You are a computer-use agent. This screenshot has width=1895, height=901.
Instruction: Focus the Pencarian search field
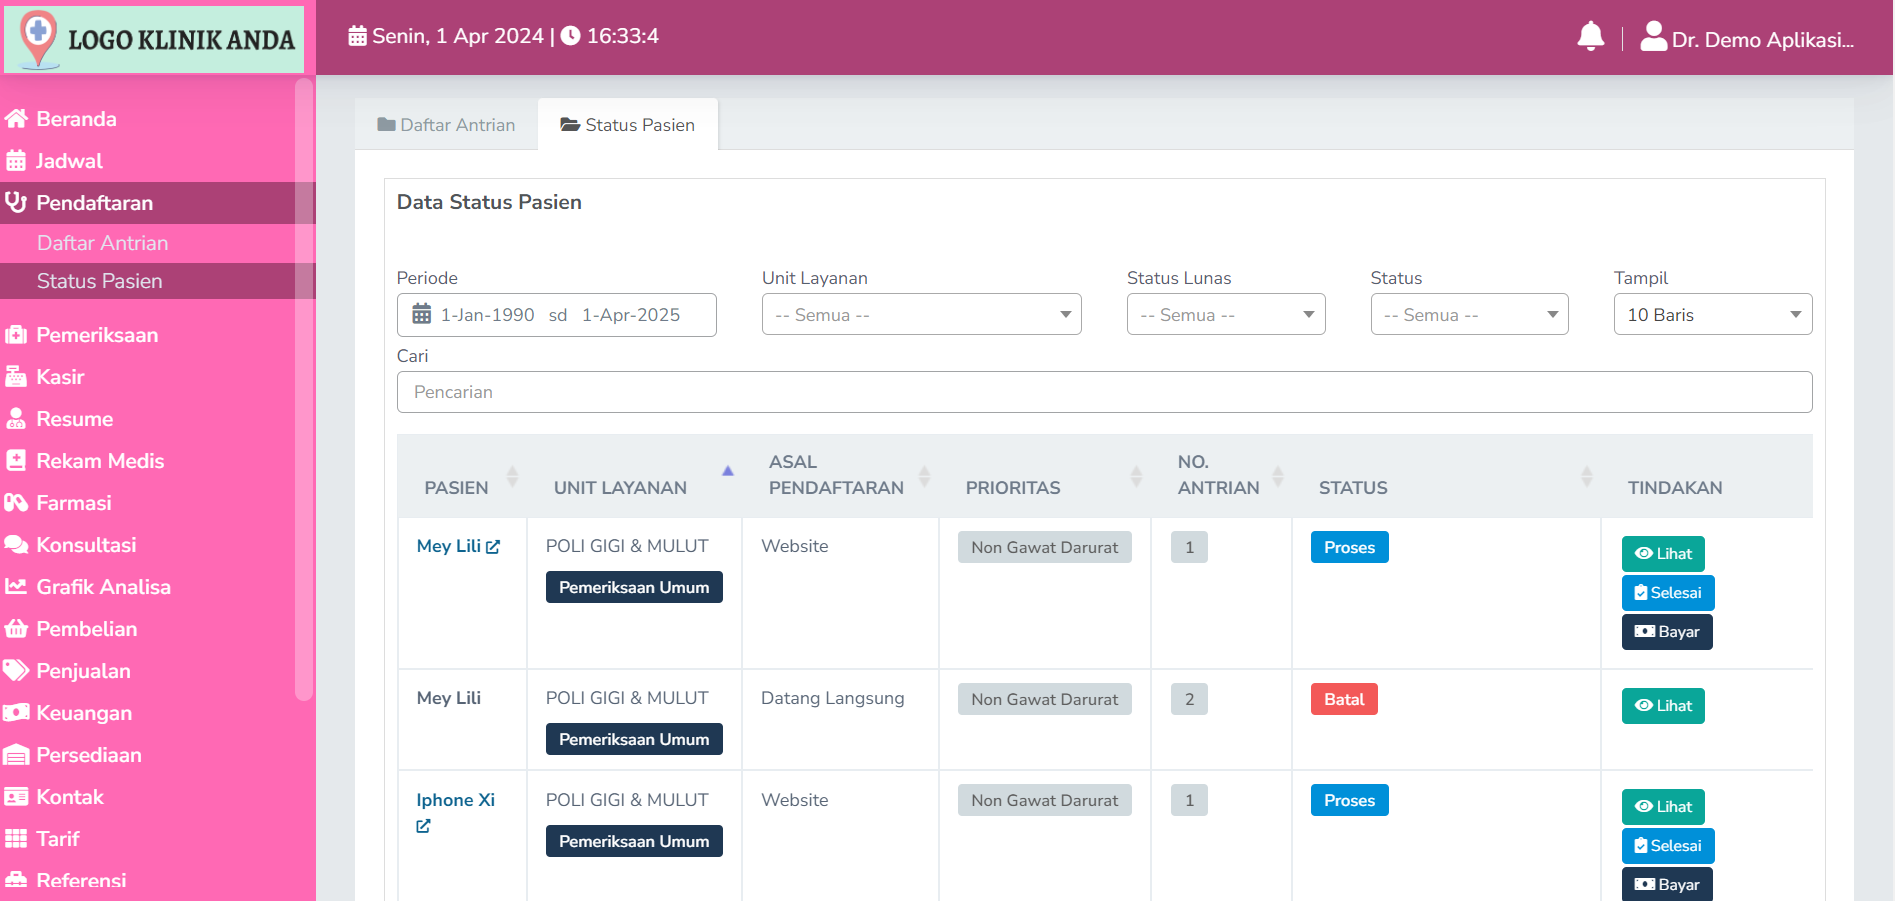pyautogui.click(x=1104, y=392)
